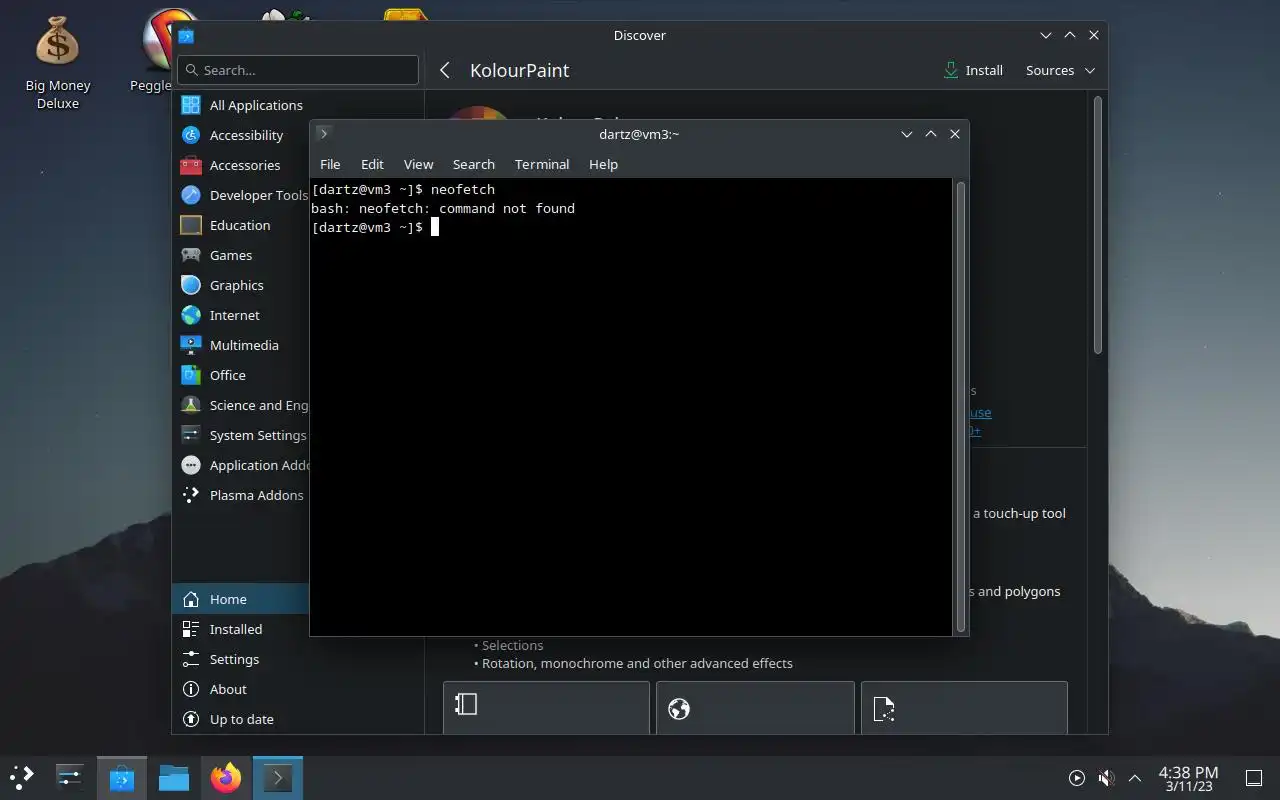1280x800 pixels.
Task: Select the Science and Engineering category icon
Action: [191, 405]
